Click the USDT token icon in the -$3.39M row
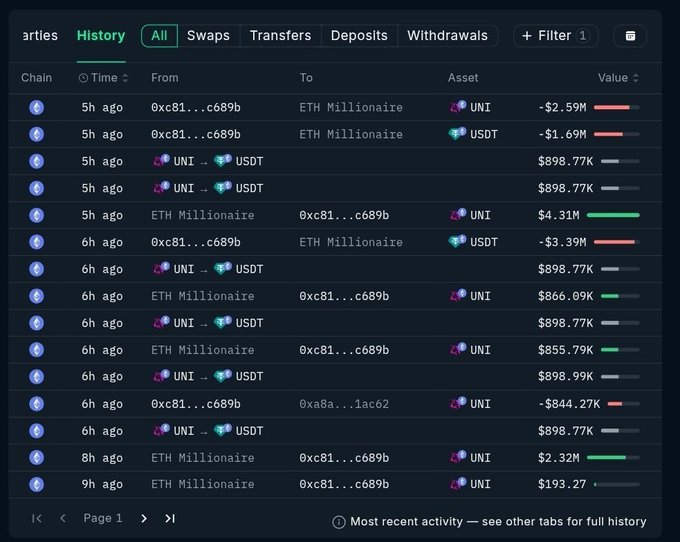 [x=458, y=241]
